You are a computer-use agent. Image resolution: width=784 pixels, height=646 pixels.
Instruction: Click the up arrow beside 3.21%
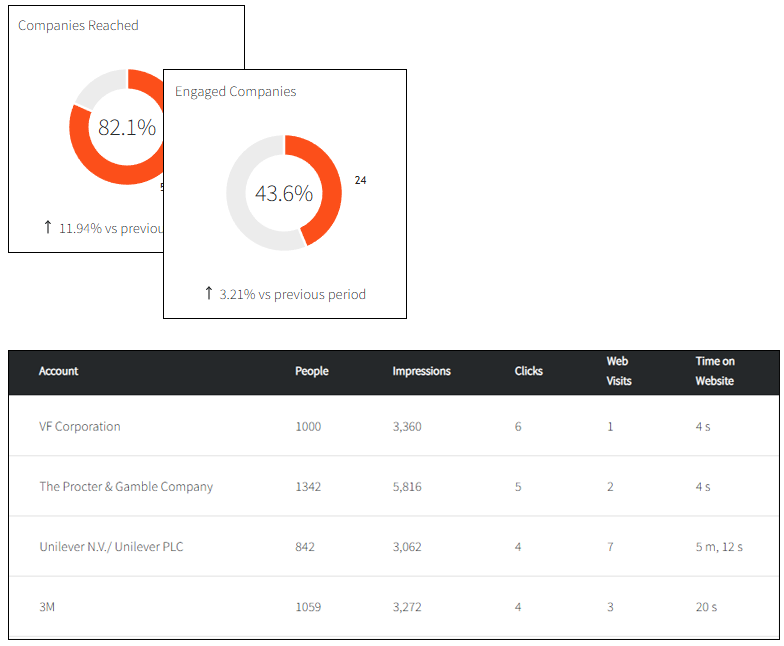[x=209, y=293]
